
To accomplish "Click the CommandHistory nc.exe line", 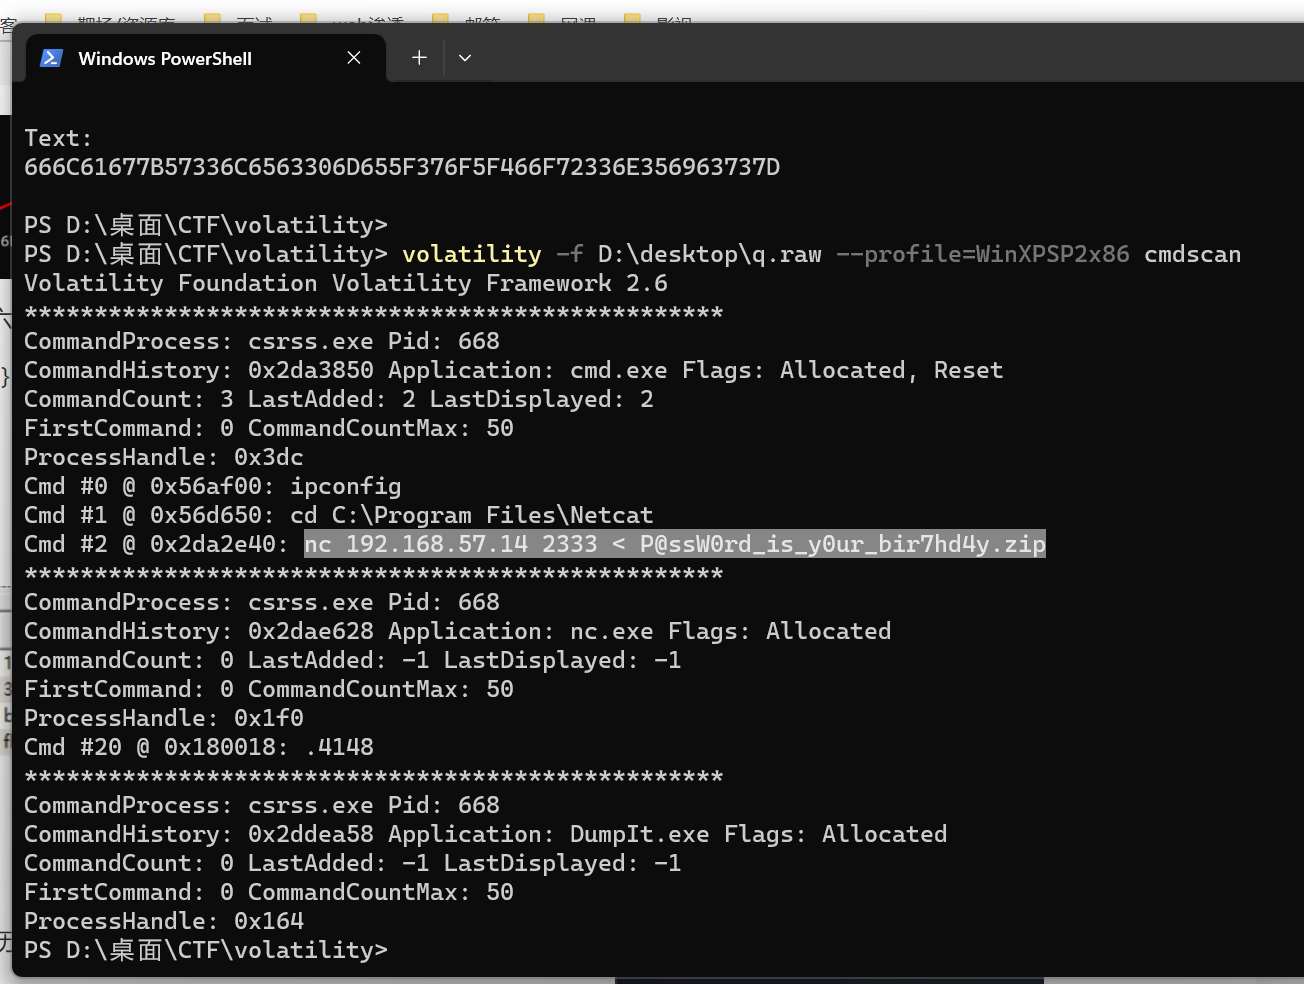I will 458,631.
